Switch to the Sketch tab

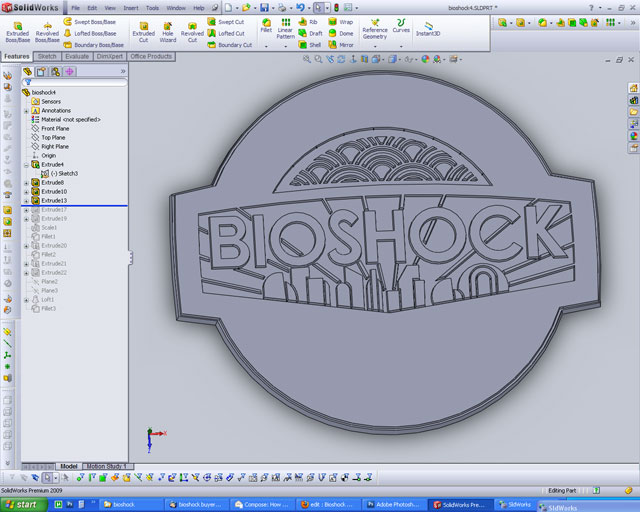coord(47,56)
